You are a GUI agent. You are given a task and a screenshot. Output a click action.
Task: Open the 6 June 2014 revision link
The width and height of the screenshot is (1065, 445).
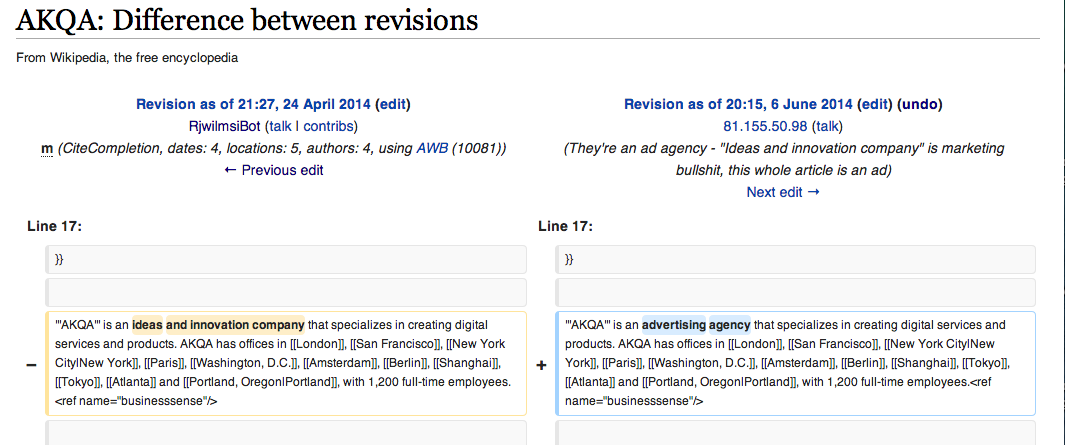738,104
